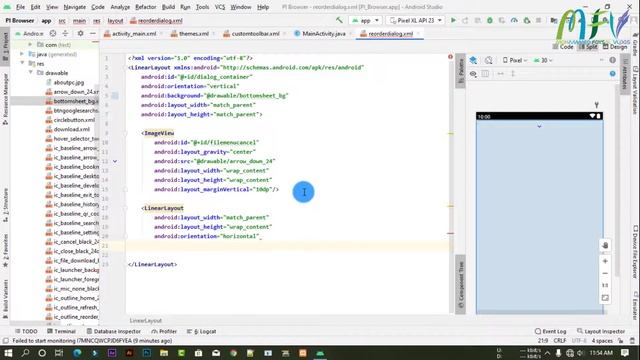Viewport: 640px width, 360px height.
Task: Open the Database Inspector tool window
Action: coord(114,331)
